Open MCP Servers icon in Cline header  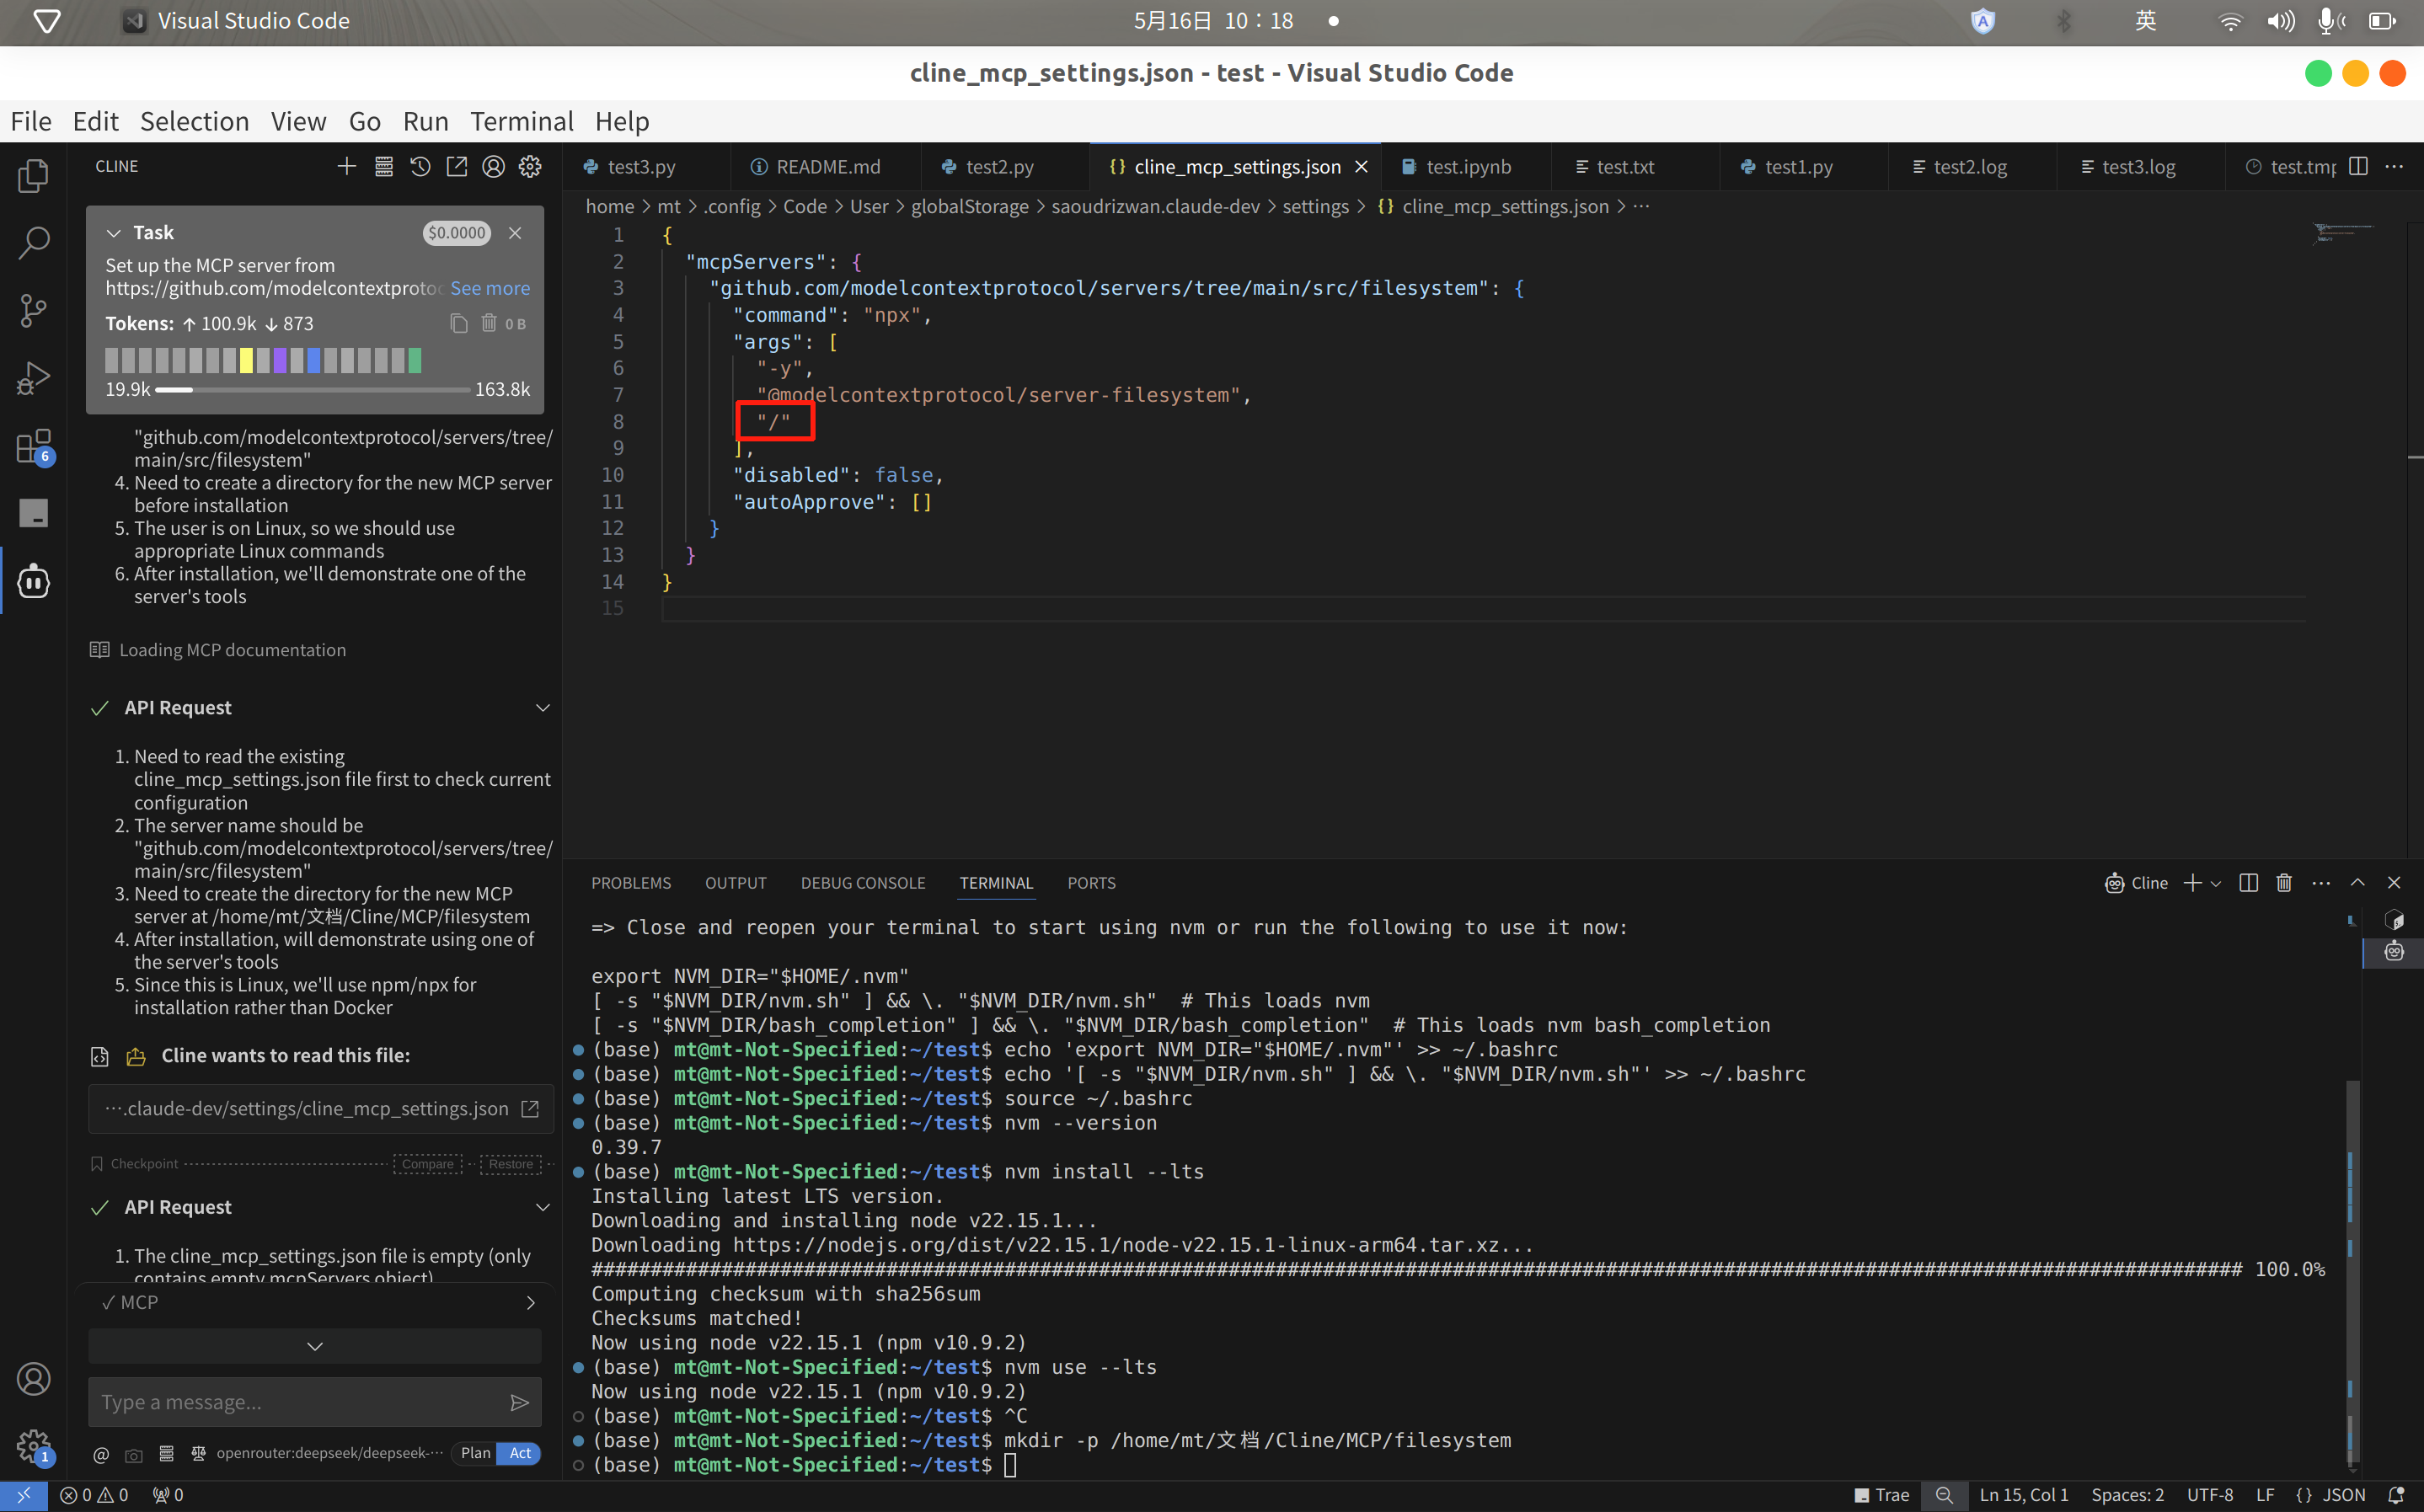(x=383, y=167)
